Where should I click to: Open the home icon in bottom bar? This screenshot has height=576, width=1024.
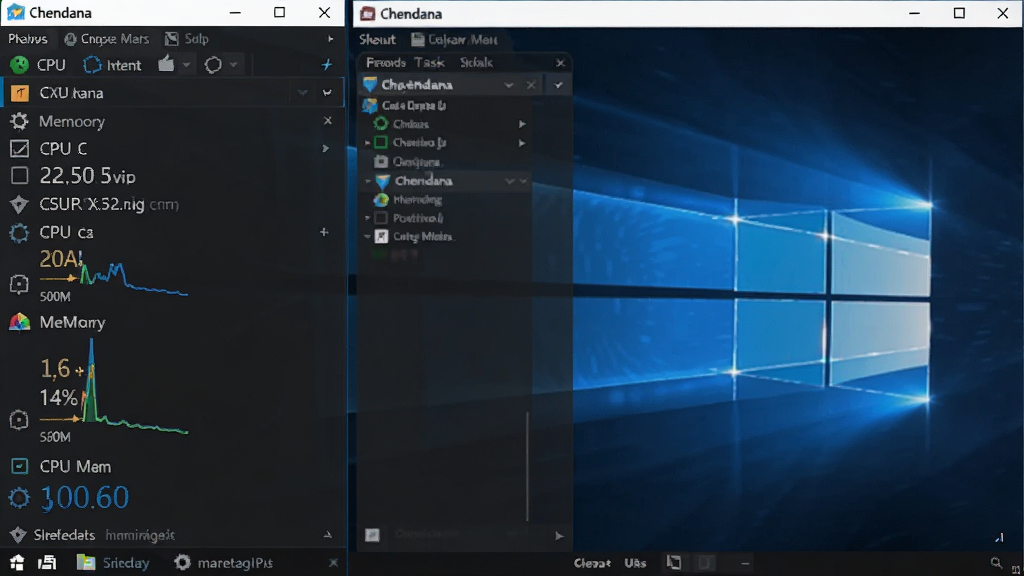coord(17,562)
